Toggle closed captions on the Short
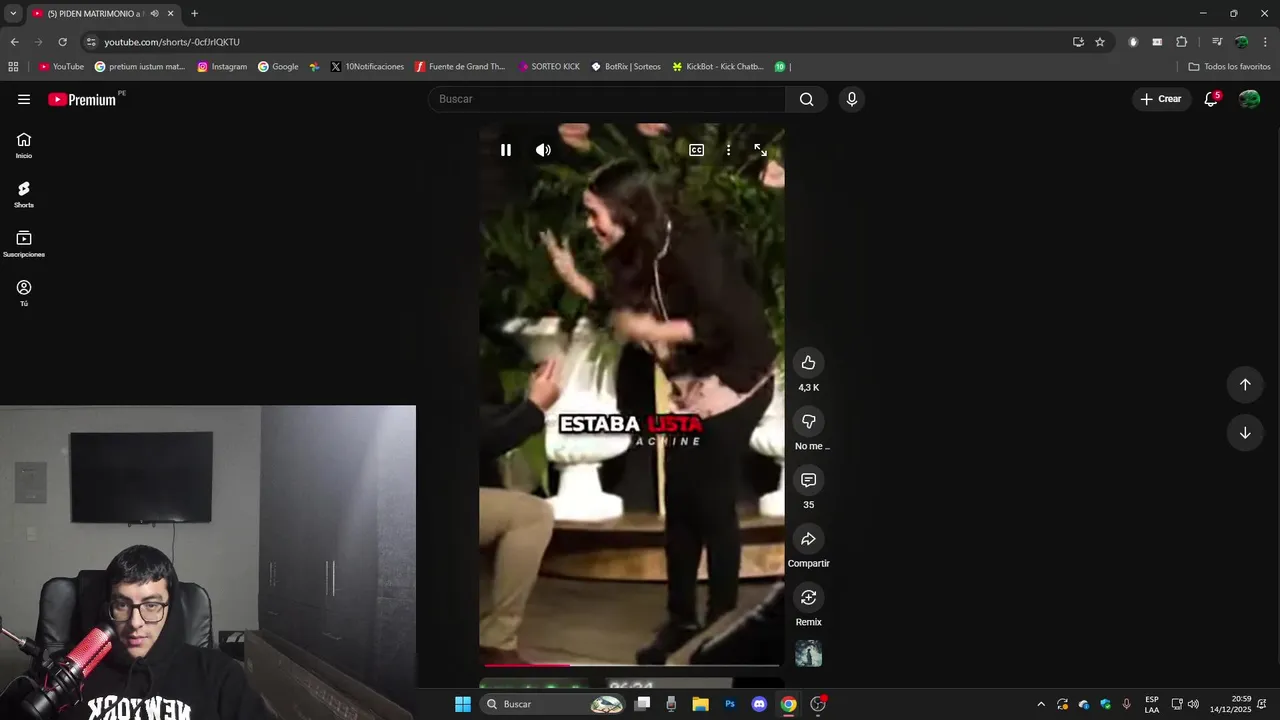1280x720 pixels. click(696, 150)
